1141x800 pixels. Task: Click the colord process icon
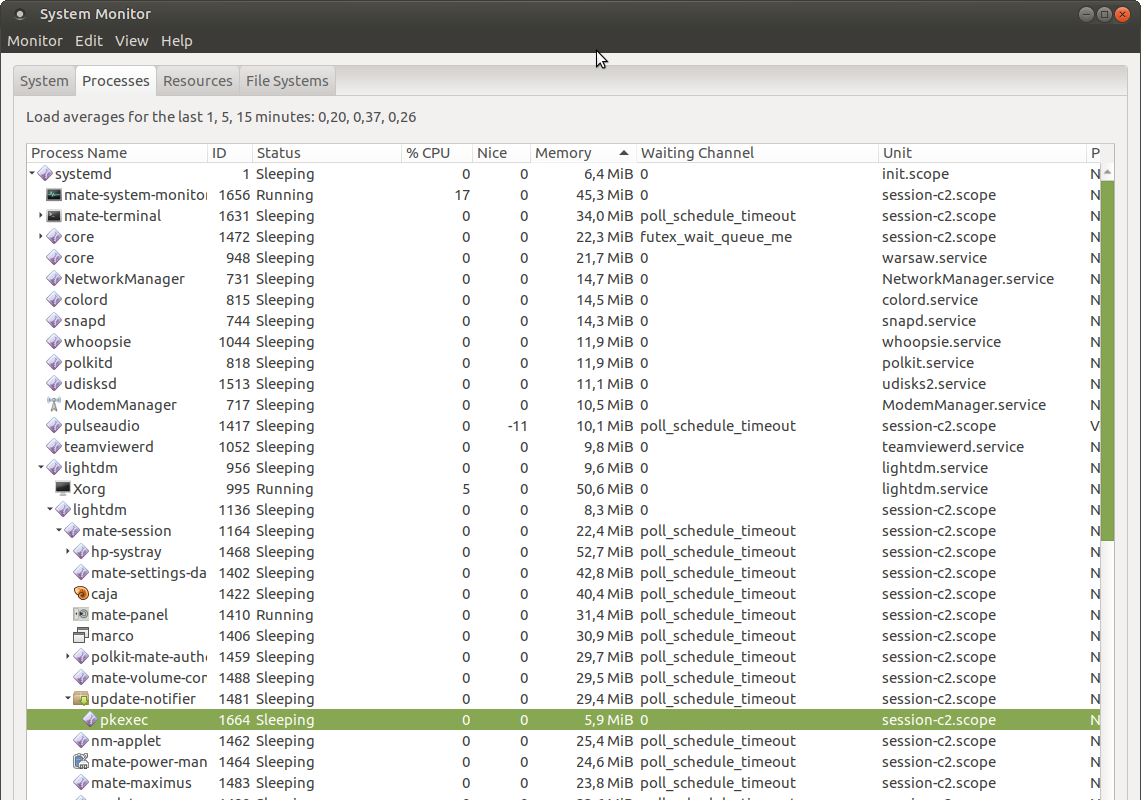[x=54, y=300]
